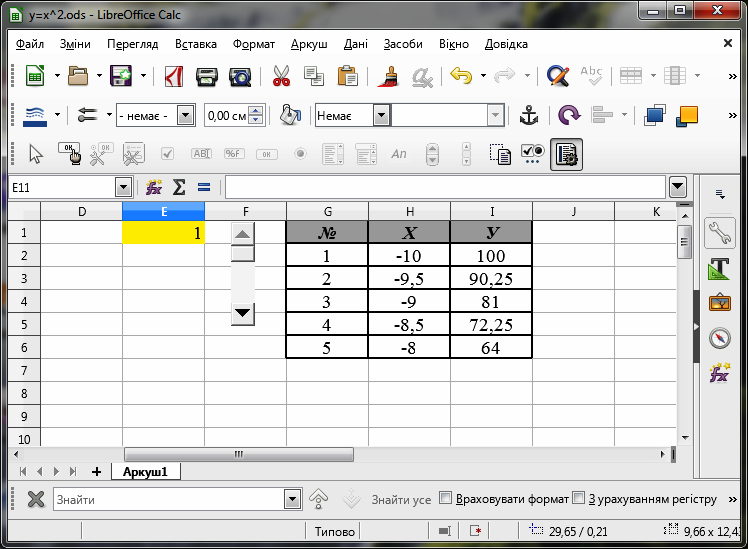Viewport: 748px width, 549px height.
Task: Increase the line width spinner value
Action: pos(256,111)
